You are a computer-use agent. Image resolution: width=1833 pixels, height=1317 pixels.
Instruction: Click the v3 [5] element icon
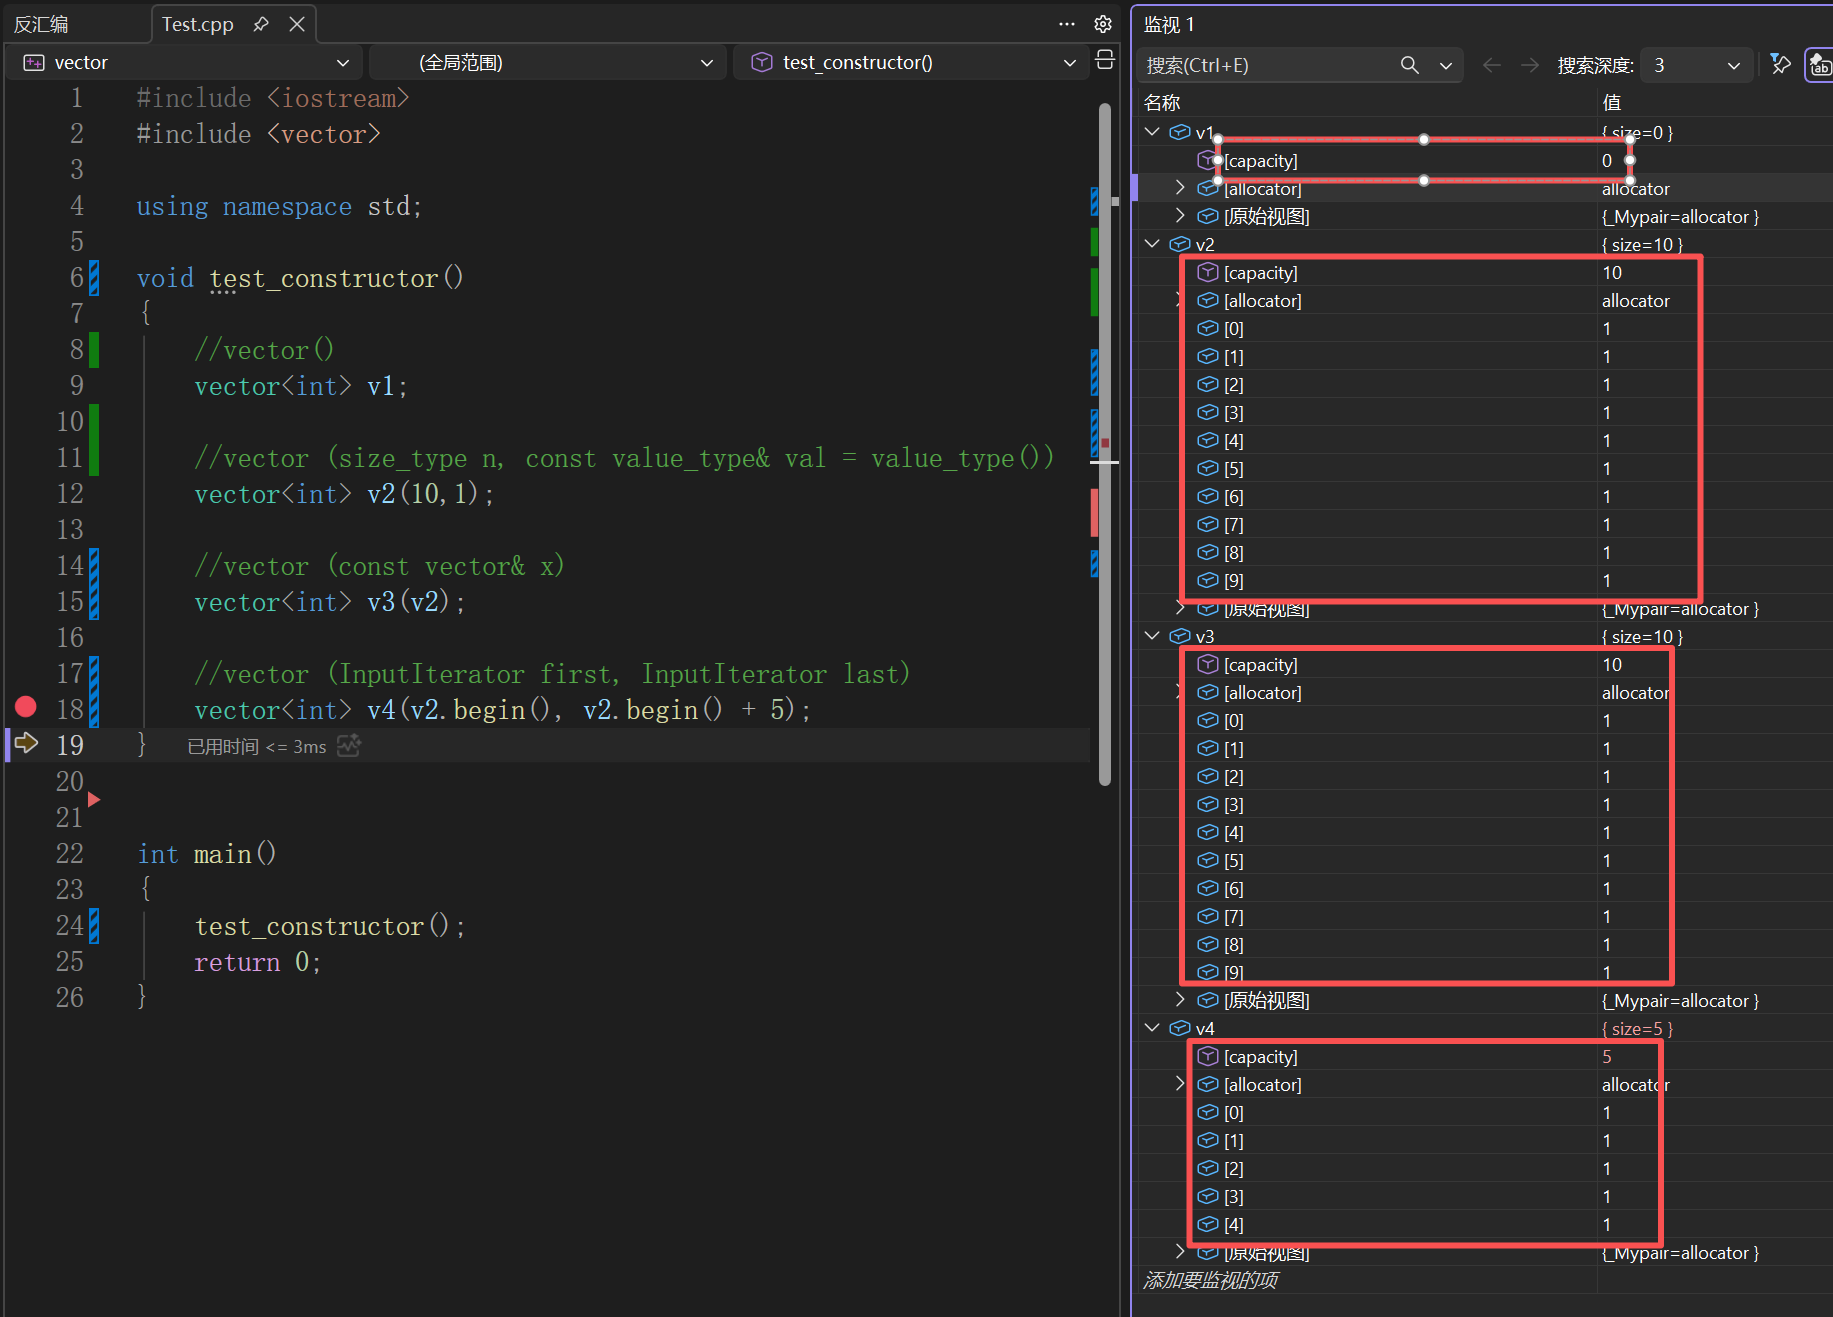(x=1208, y=860)
